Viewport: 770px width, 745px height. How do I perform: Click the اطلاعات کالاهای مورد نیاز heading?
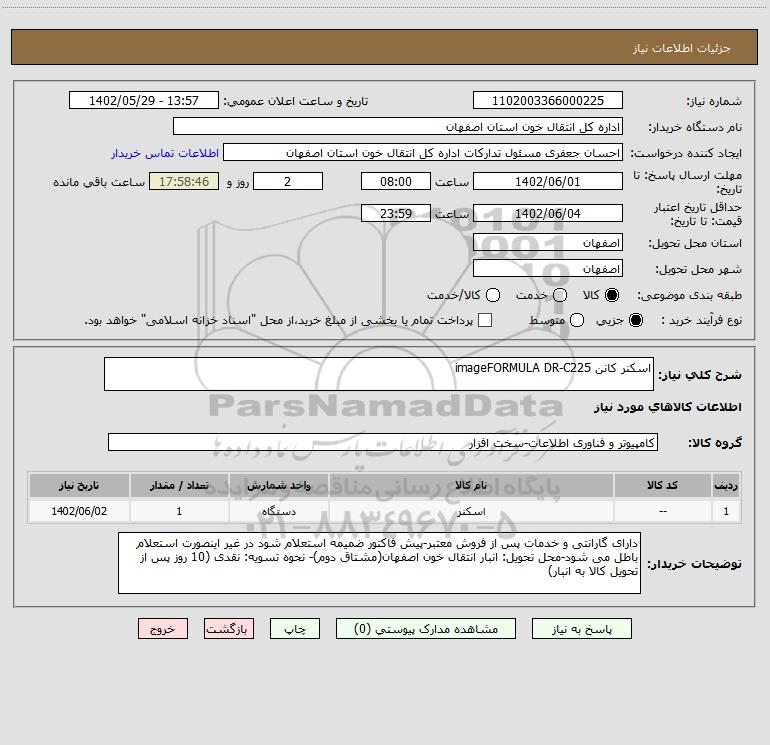[667, 407]
